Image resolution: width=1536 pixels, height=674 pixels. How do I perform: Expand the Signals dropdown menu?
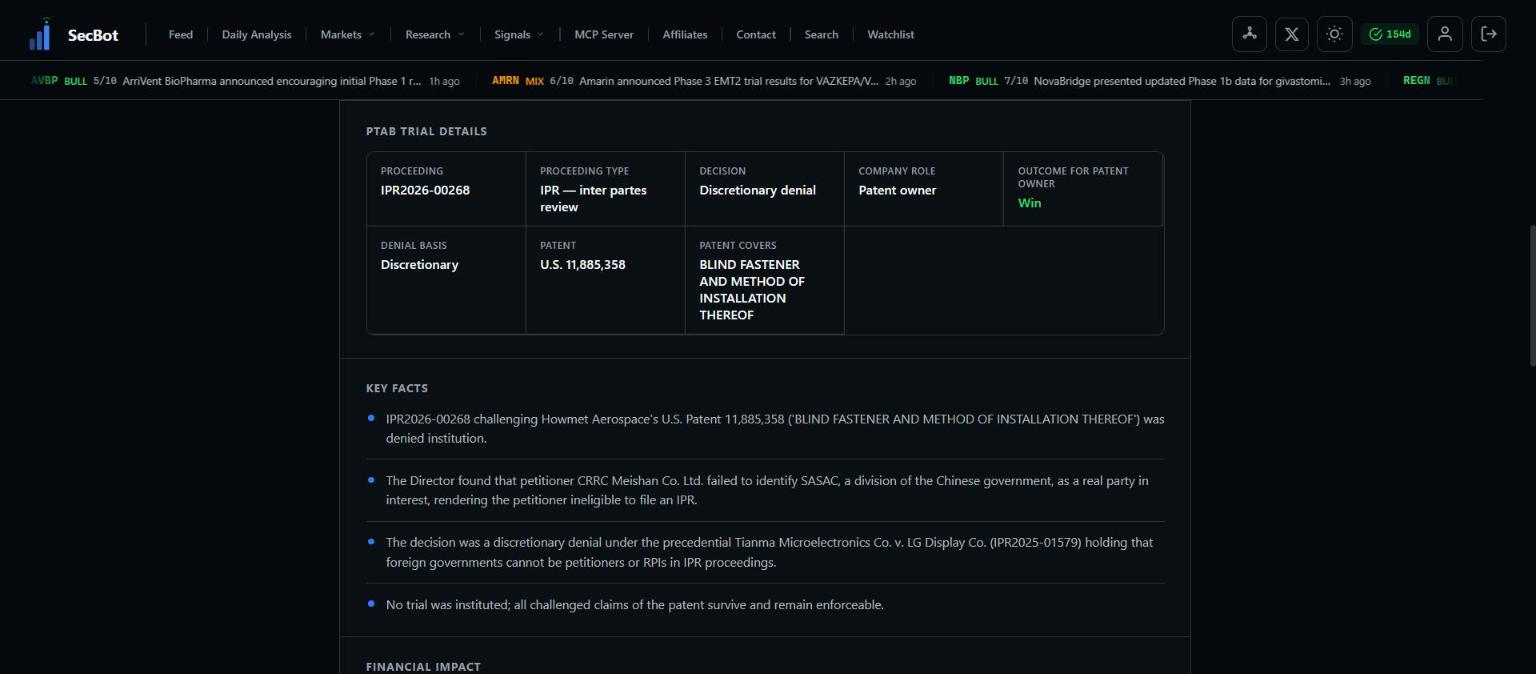tap(519, 34)
